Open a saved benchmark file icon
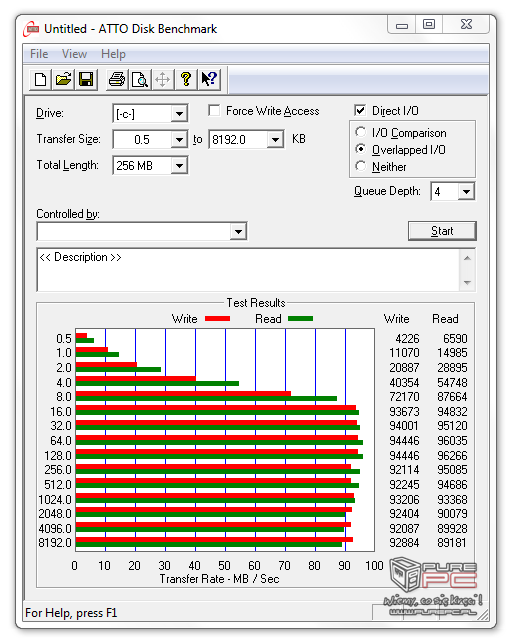 pos(63,79)
